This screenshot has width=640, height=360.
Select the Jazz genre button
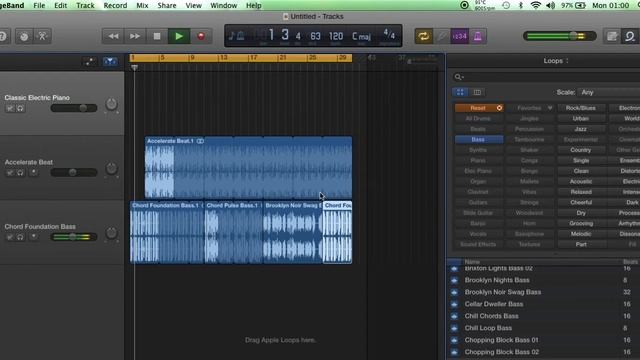click(x=580, y=129)
